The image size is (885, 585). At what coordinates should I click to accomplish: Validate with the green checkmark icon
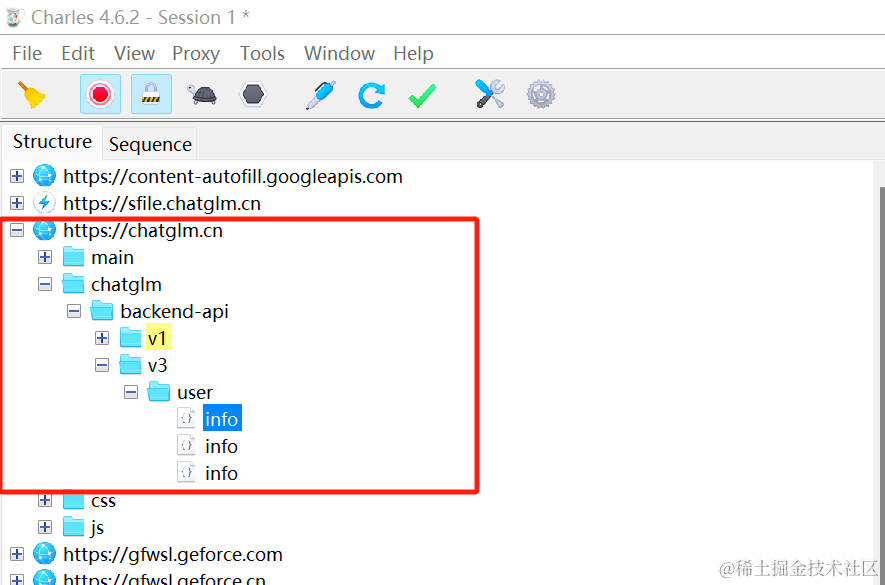coord(422,95)
